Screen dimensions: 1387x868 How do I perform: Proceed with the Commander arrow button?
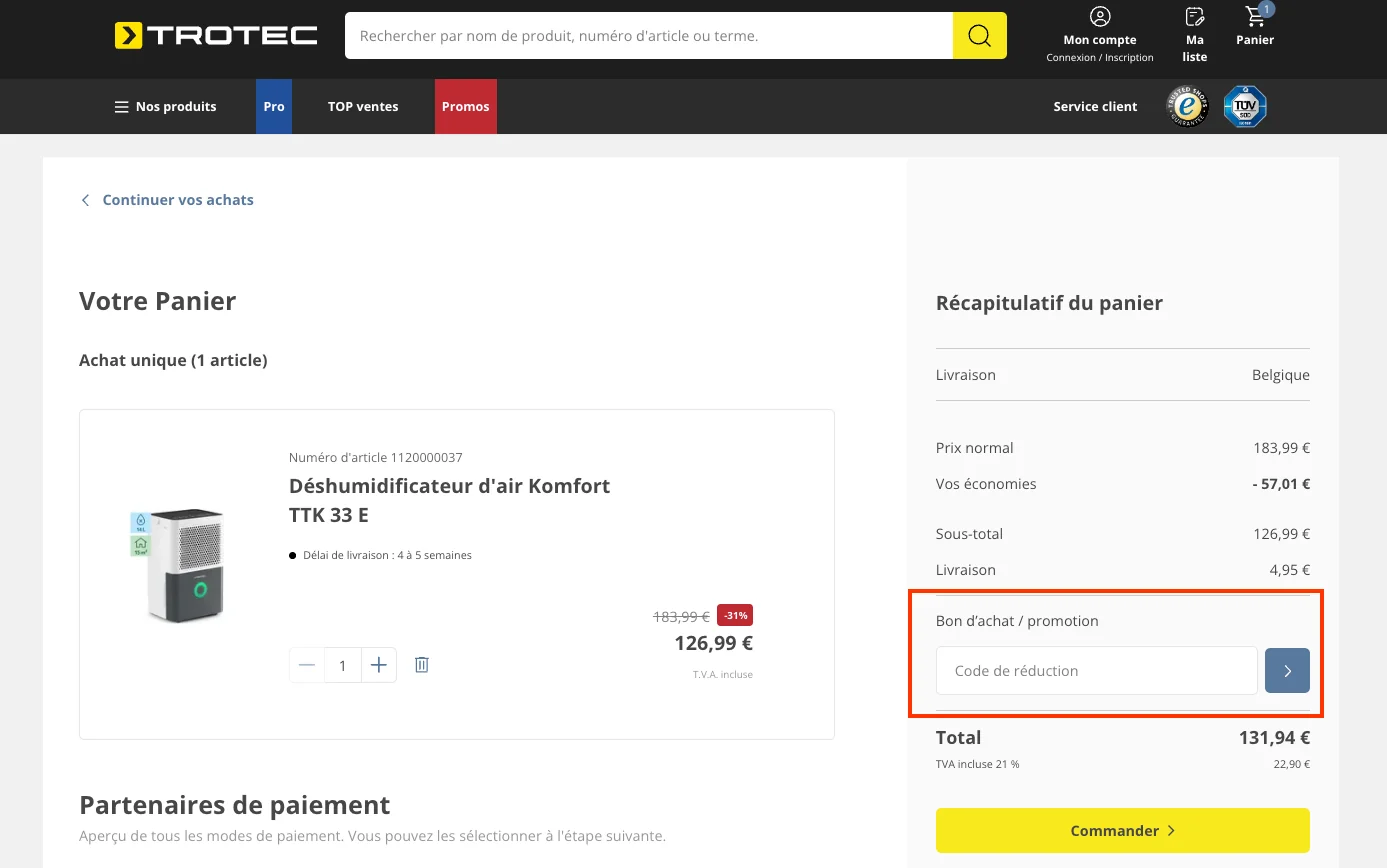coord(1122,830)
